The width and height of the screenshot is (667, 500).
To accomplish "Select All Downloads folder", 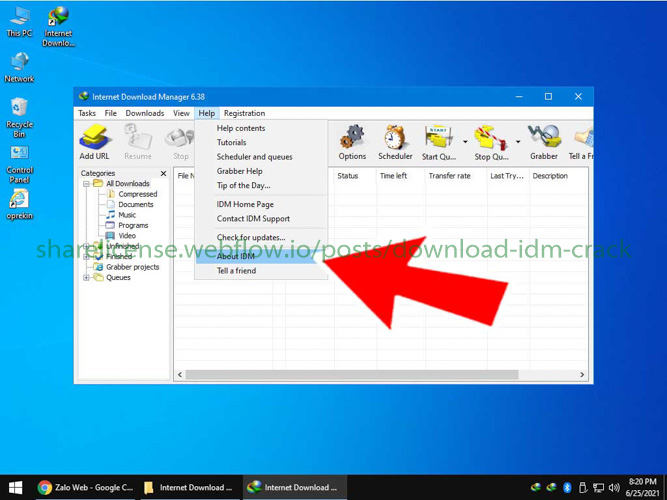I will (128, 184).
